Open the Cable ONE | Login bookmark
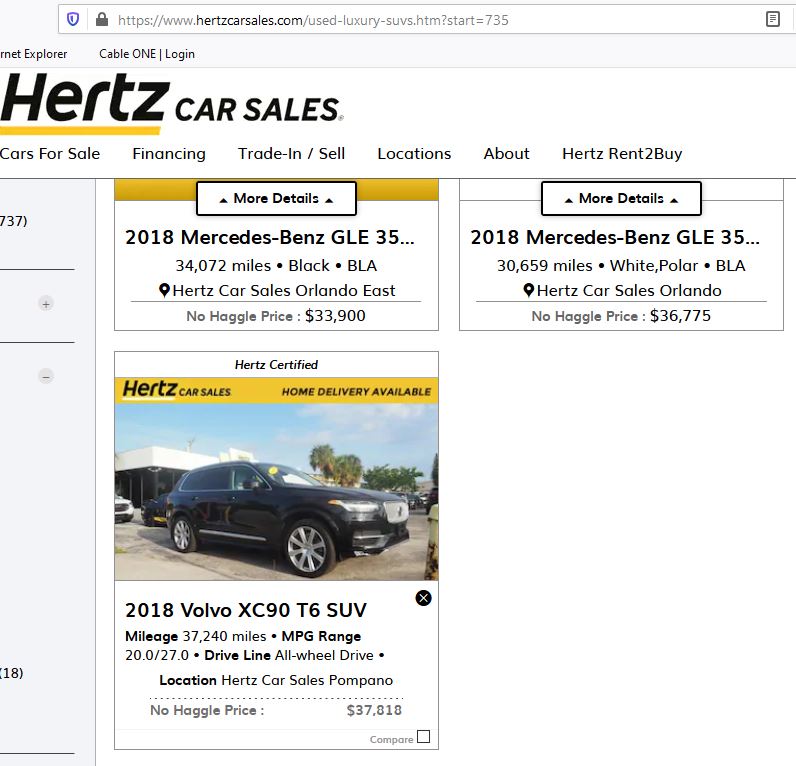The width and height of the screenshot is (796, 766). [x=147, y=54]
